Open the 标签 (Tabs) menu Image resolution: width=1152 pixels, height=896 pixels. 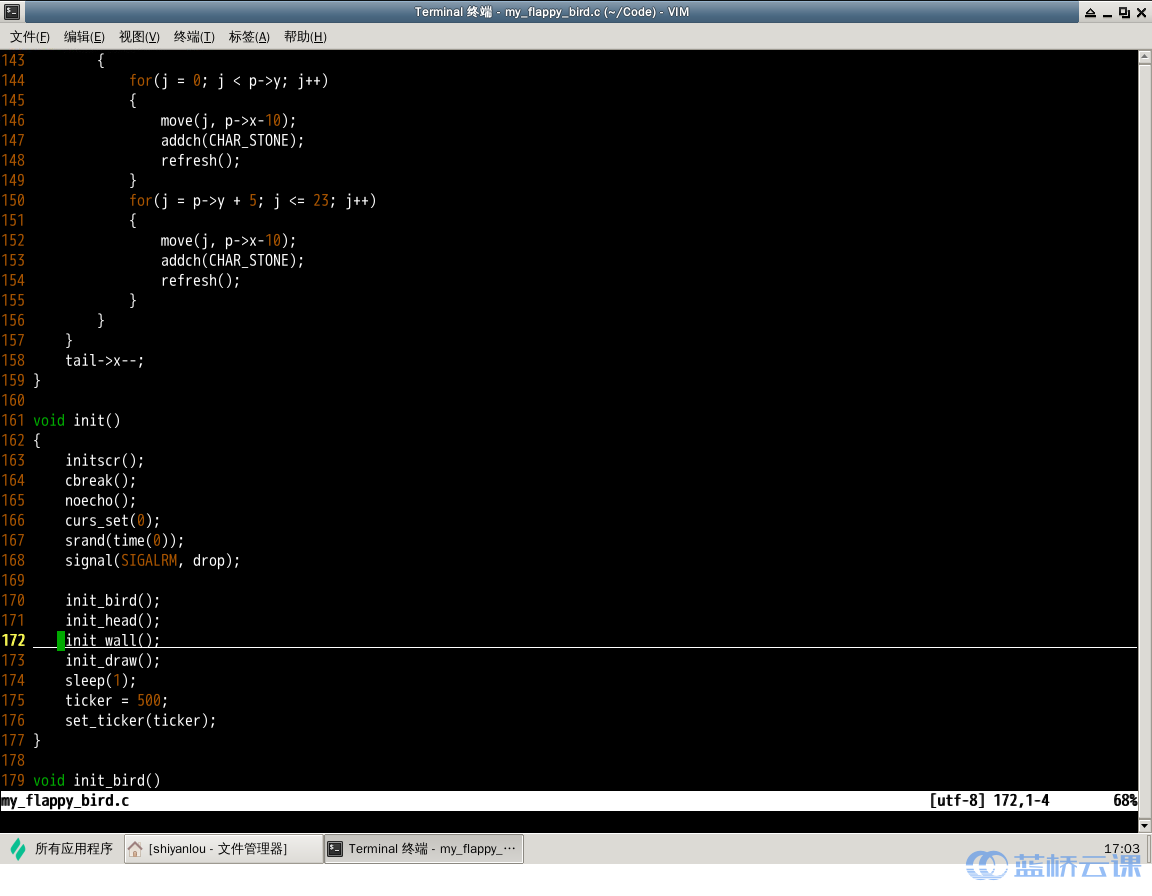[249, 37]
